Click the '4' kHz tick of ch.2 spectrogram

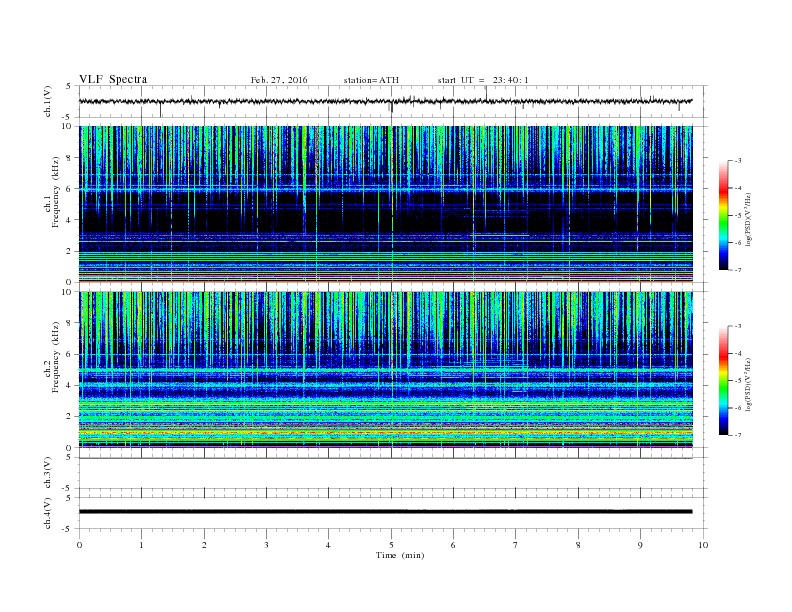69,385
